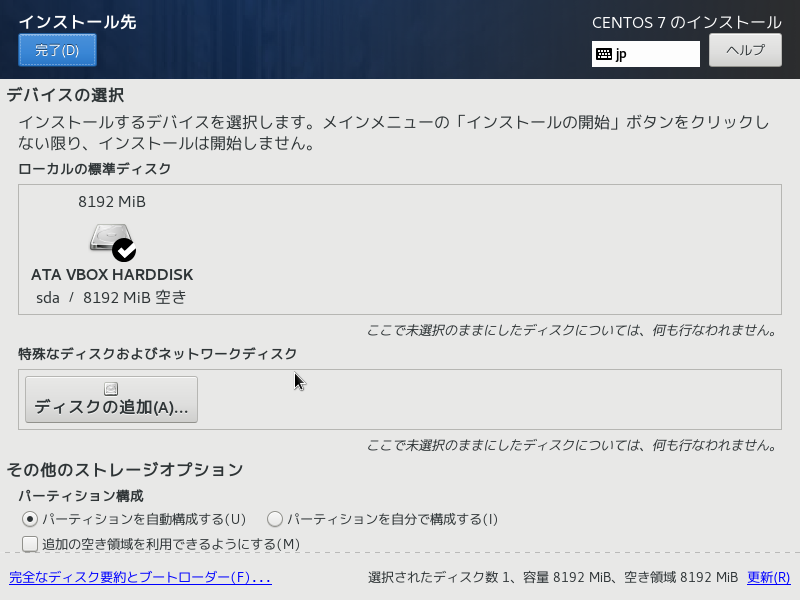
Task: Click the 8192 MiB size label above disk
Action: tap(112, 202)
